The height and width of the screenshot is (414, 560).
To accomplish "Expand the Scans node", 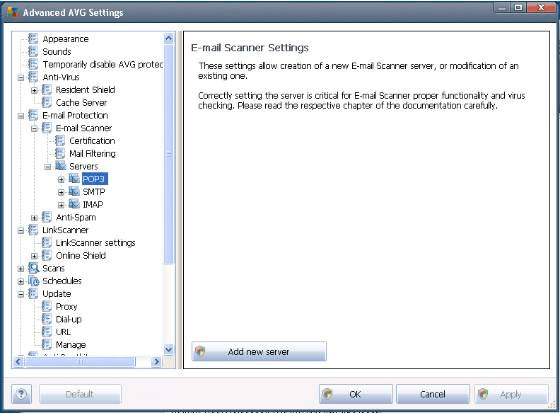I will [21, 269].
